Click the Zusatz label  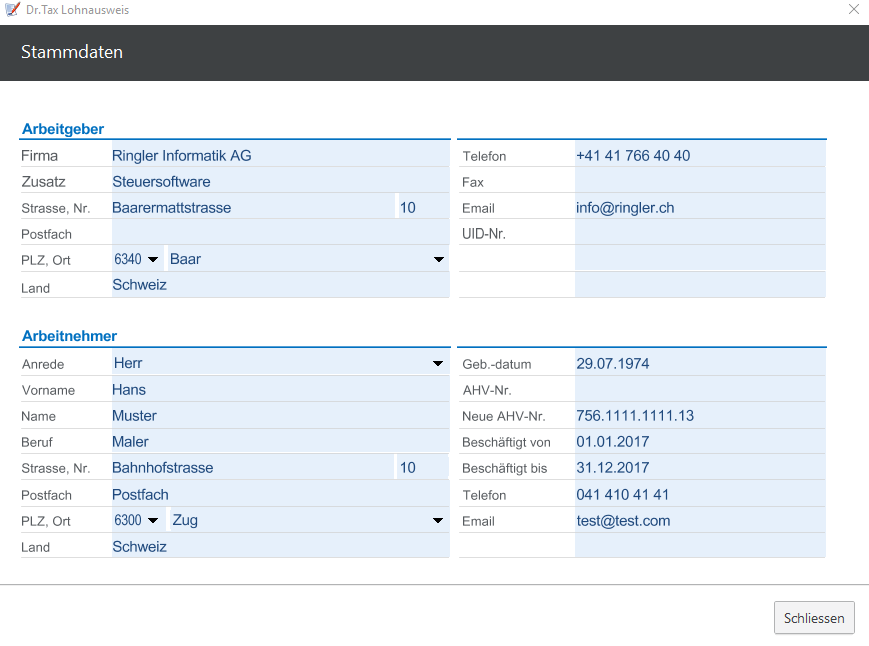pos(43,182)
